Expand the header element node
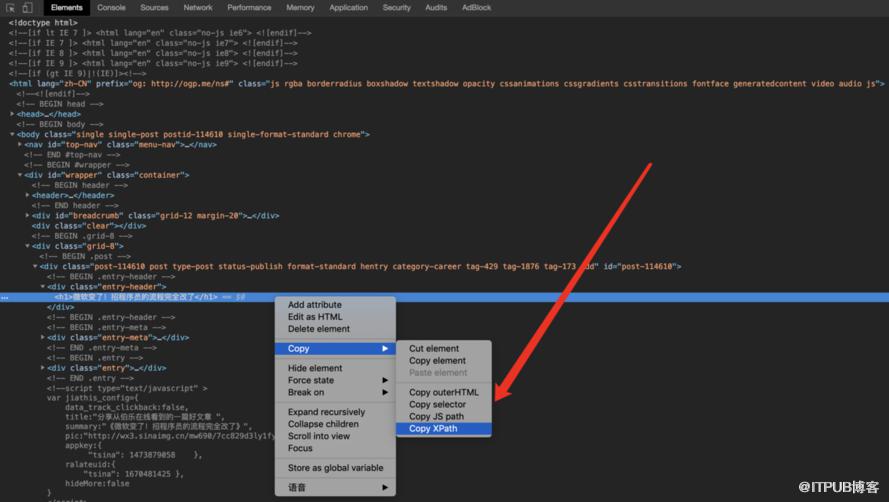 coord(27,195)
